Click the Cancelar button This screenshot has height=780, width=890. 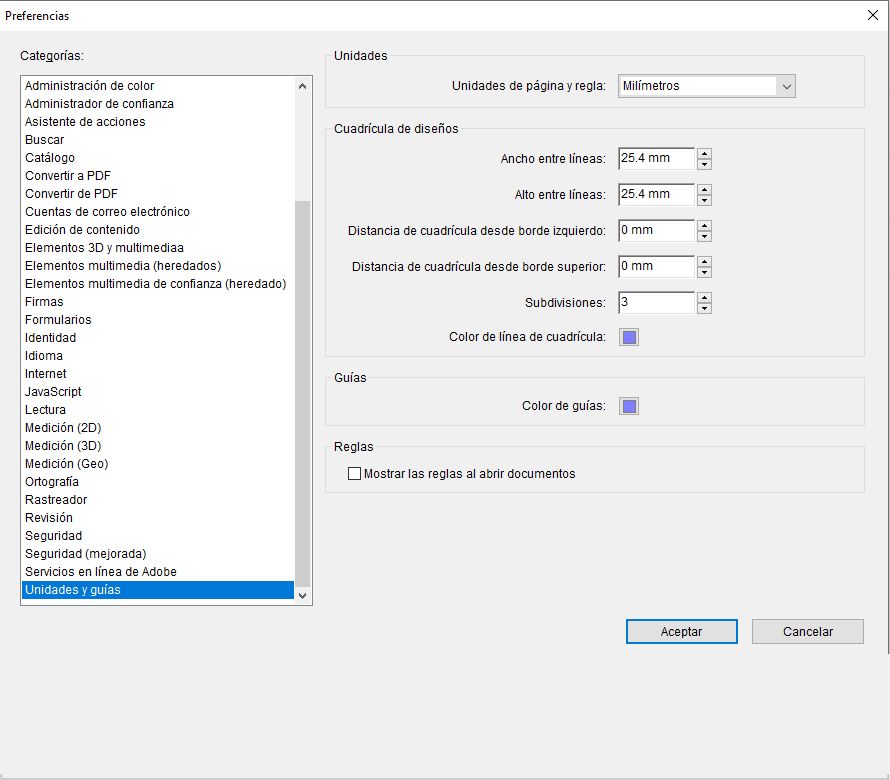pyautogui.click(x=807, y=631)
